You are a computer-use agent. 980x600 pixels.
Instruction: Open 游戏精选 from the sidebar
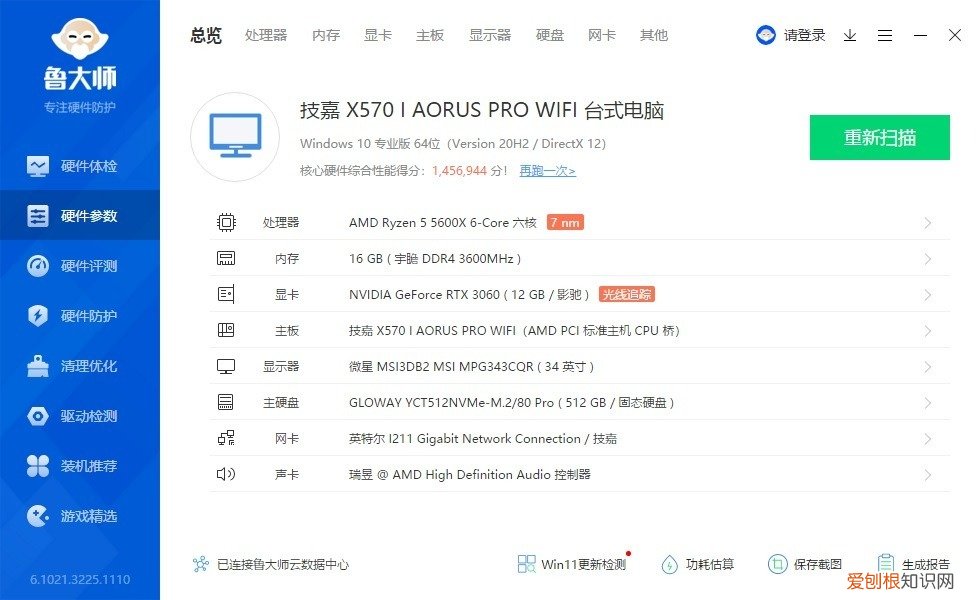[x=80, y=516]
